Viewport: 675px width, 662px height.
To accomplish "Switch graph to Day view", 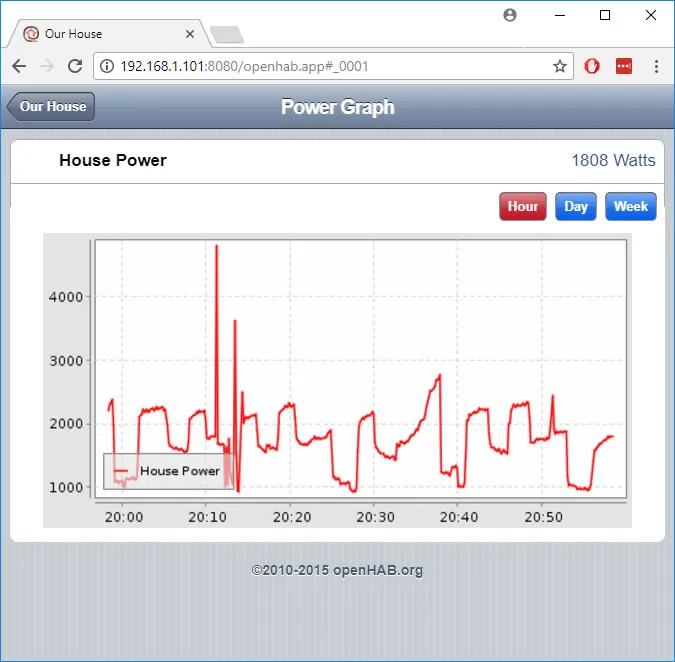I will point(576,206).
